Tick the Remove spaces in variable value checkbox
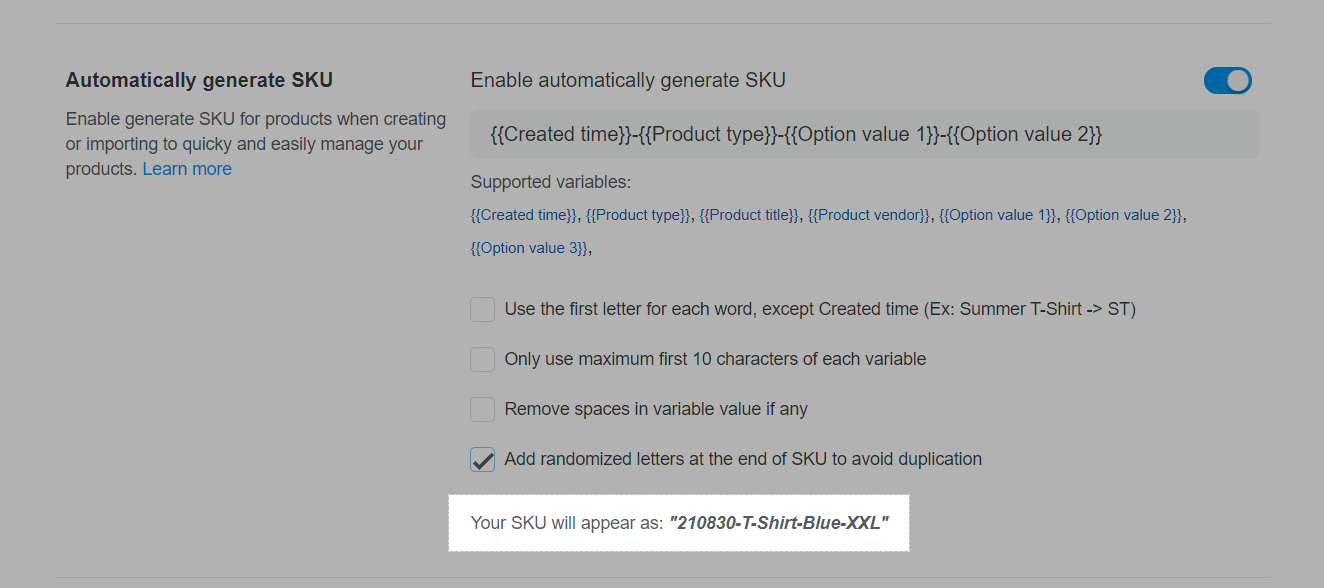Viewport: 1324px width, 588px height. 483,409
